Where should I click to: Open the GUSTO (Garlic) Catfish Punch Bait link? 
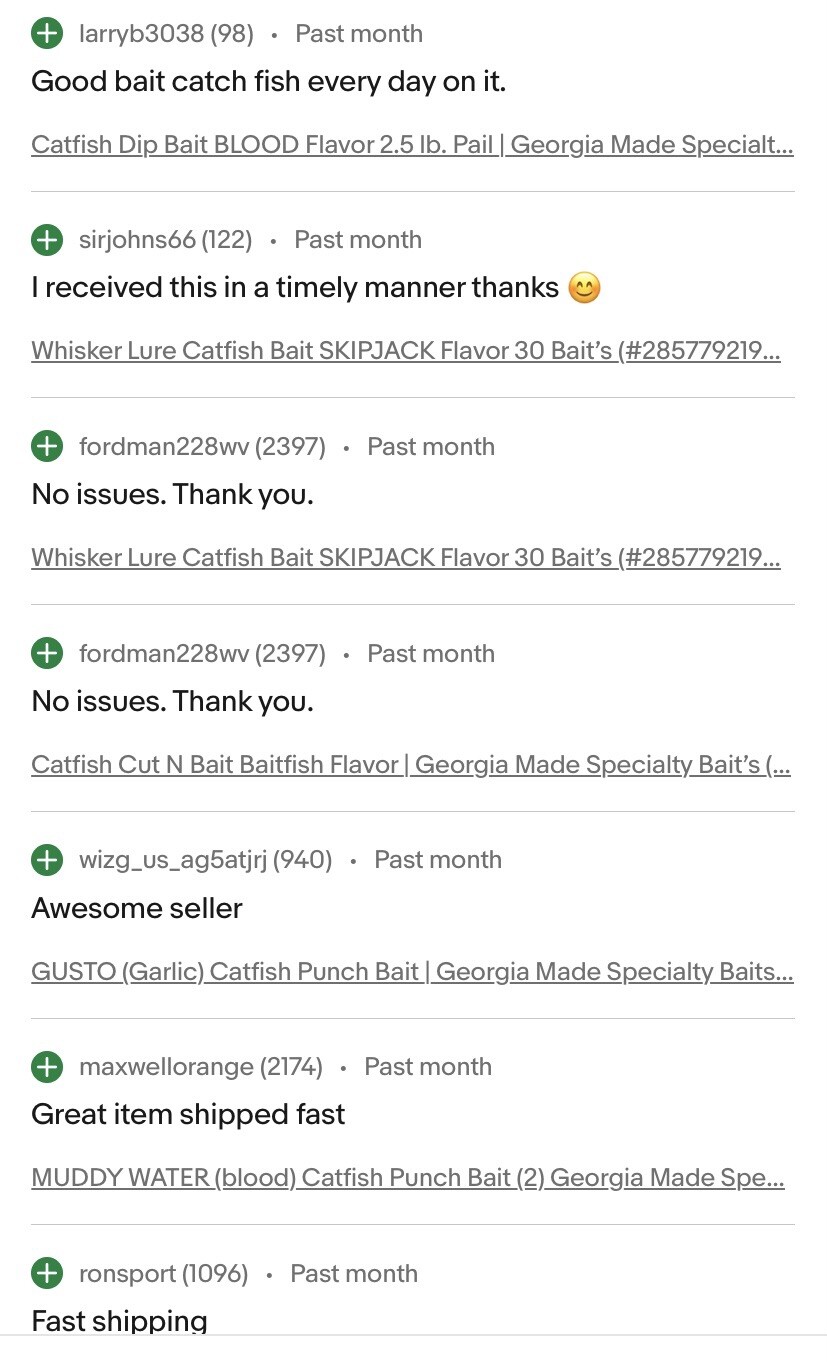pyautogui.click(x=412, y=972)
